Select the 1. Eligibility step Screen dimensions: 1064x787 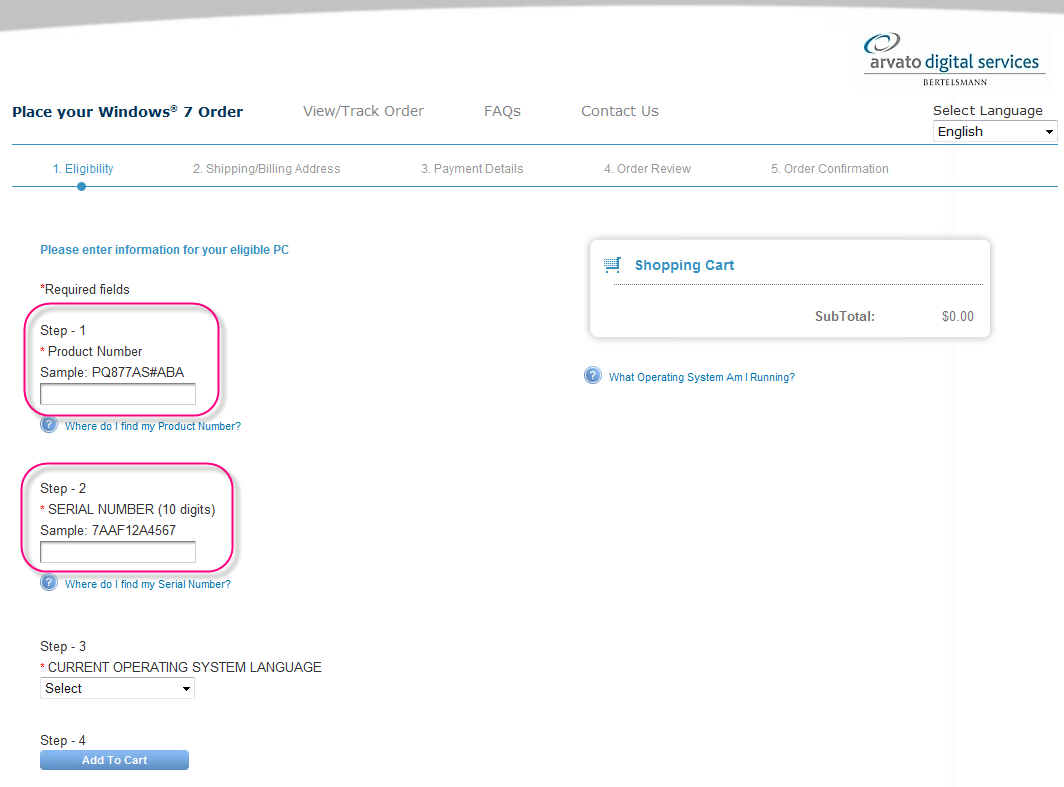point(83,169)
